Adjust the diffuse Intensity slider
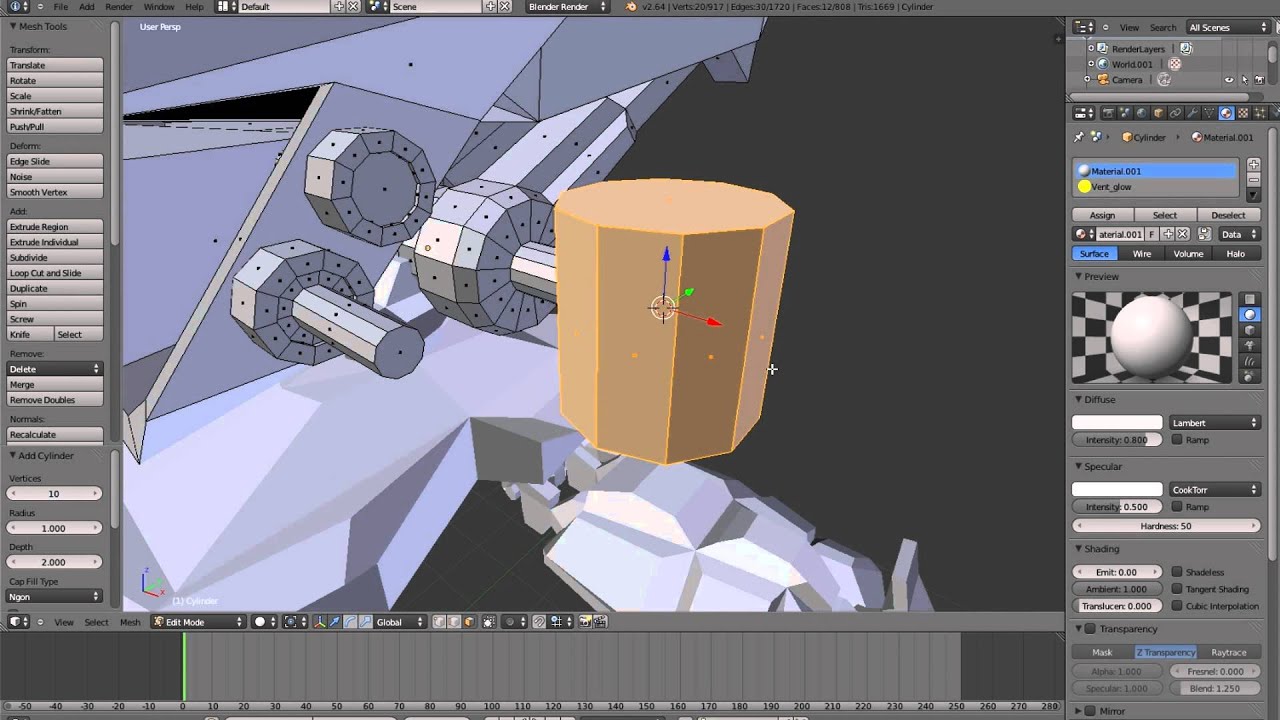This screenshot has height=720, width=1280. (x=1117, y=440)
